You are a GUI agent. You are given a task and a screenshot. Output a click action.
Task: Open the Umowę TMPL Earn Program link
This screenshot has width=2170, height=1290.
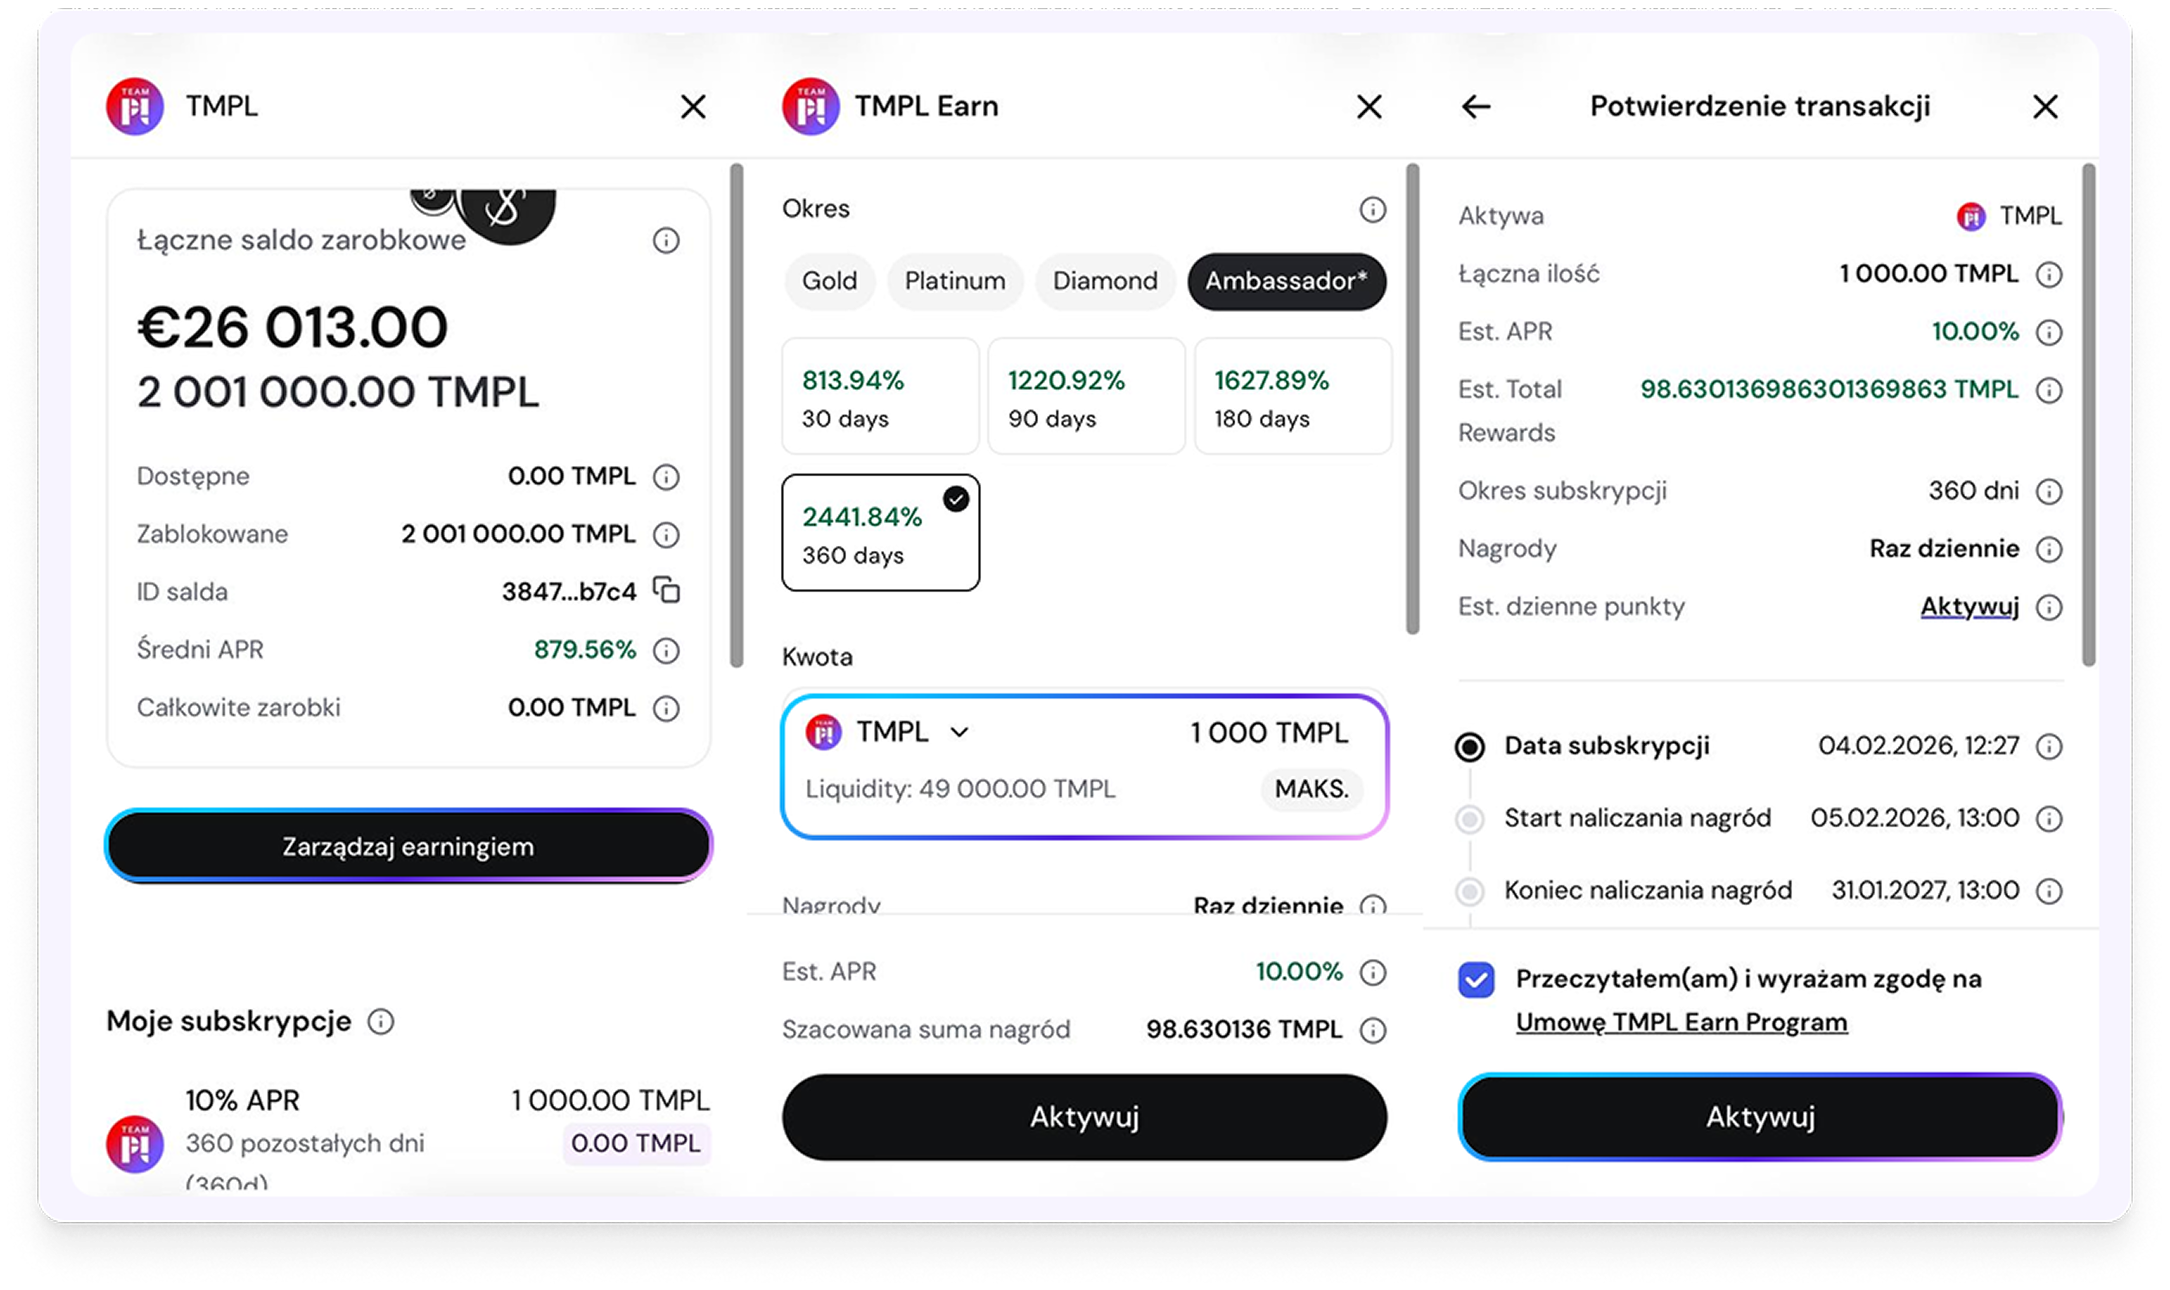point(1681,1022)
